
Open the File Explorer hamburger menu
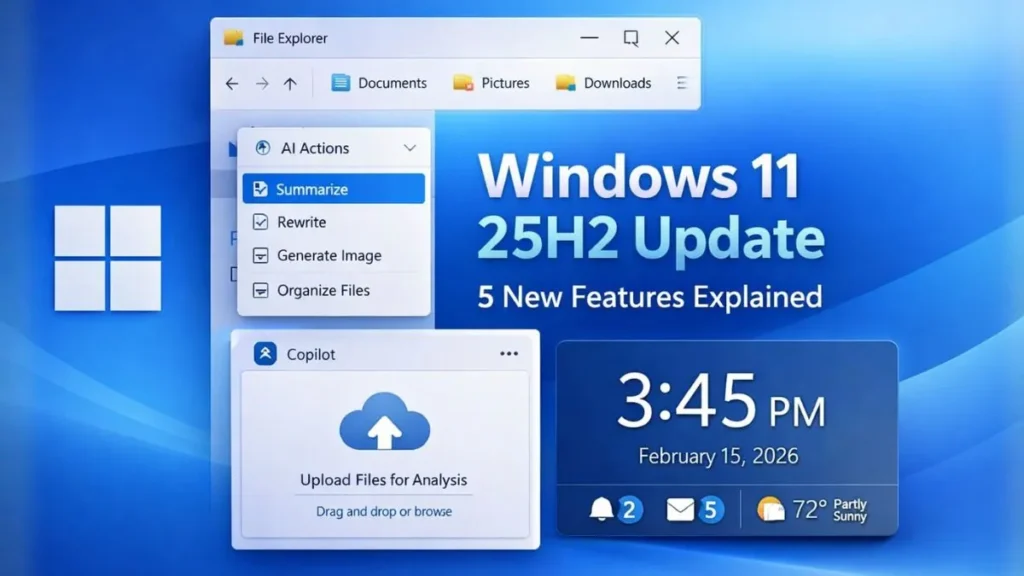click(x=685, y=83)
